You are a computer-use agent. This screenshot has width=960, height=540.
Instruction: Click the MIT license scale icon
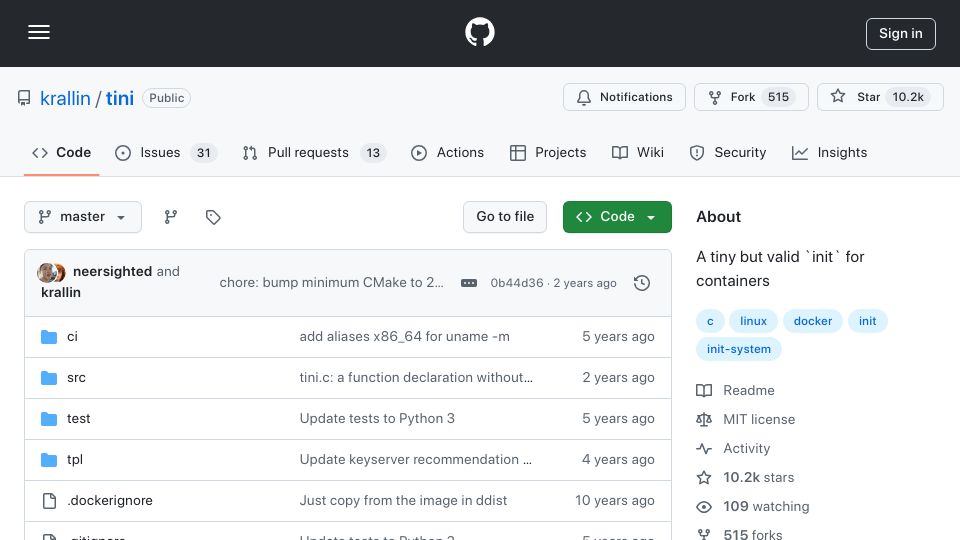tap(704, 419)
